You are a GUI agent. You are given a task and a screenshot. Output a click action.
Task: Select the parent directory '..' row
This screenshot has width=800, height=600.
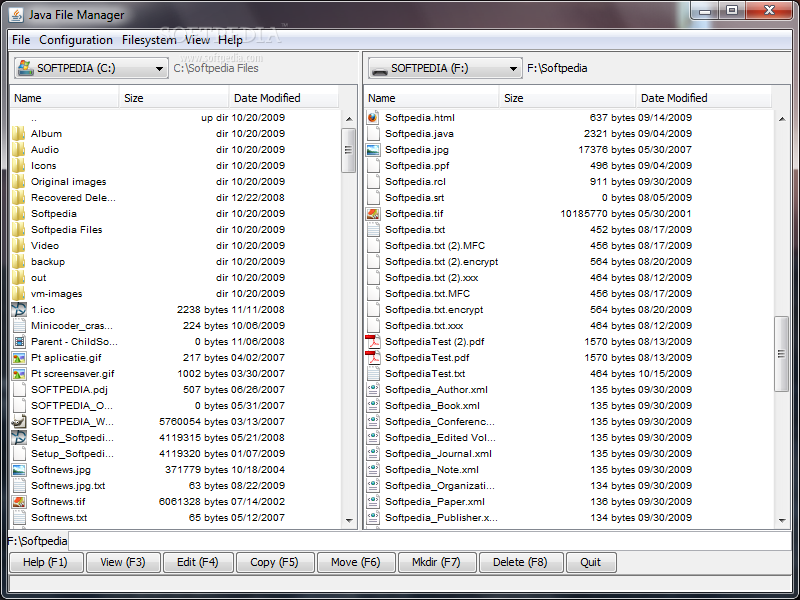pyautogui.click(x=174, y=118)
